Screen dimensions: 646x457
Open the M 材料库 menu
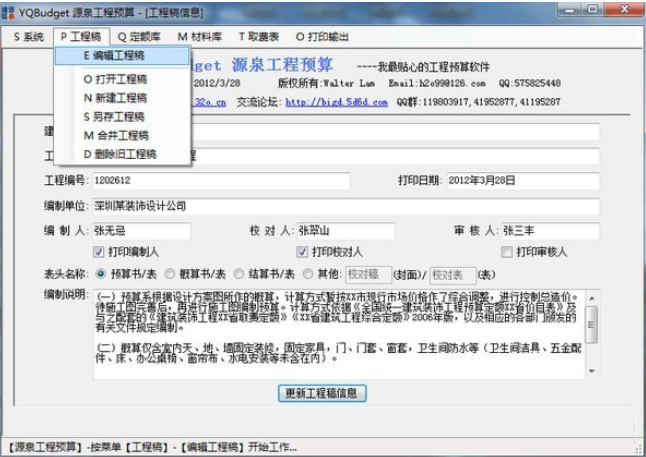tap(200, 37)
